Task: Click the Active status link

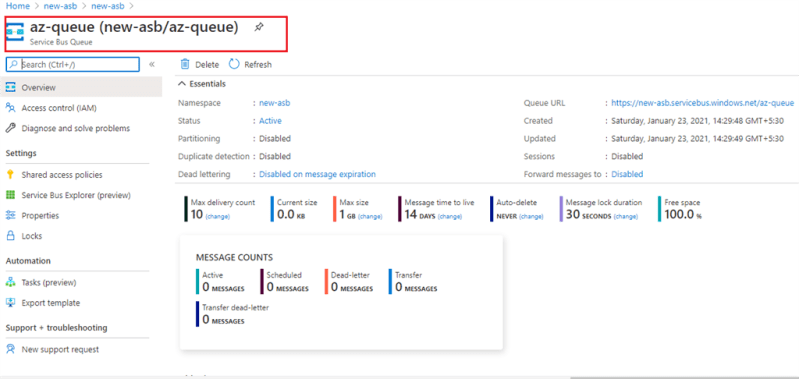Action: (270, 121)
